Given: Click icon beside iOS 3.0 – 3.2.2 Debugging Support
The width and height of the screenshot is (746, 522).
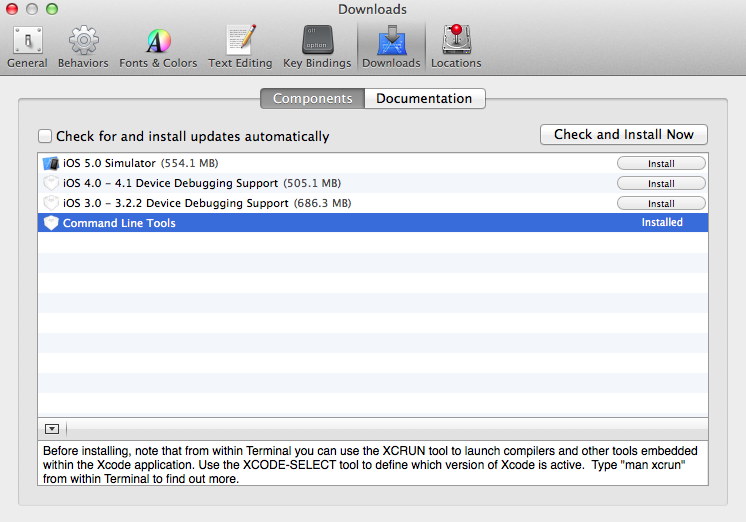Looking at the screenshot, I should pos(50,203).
